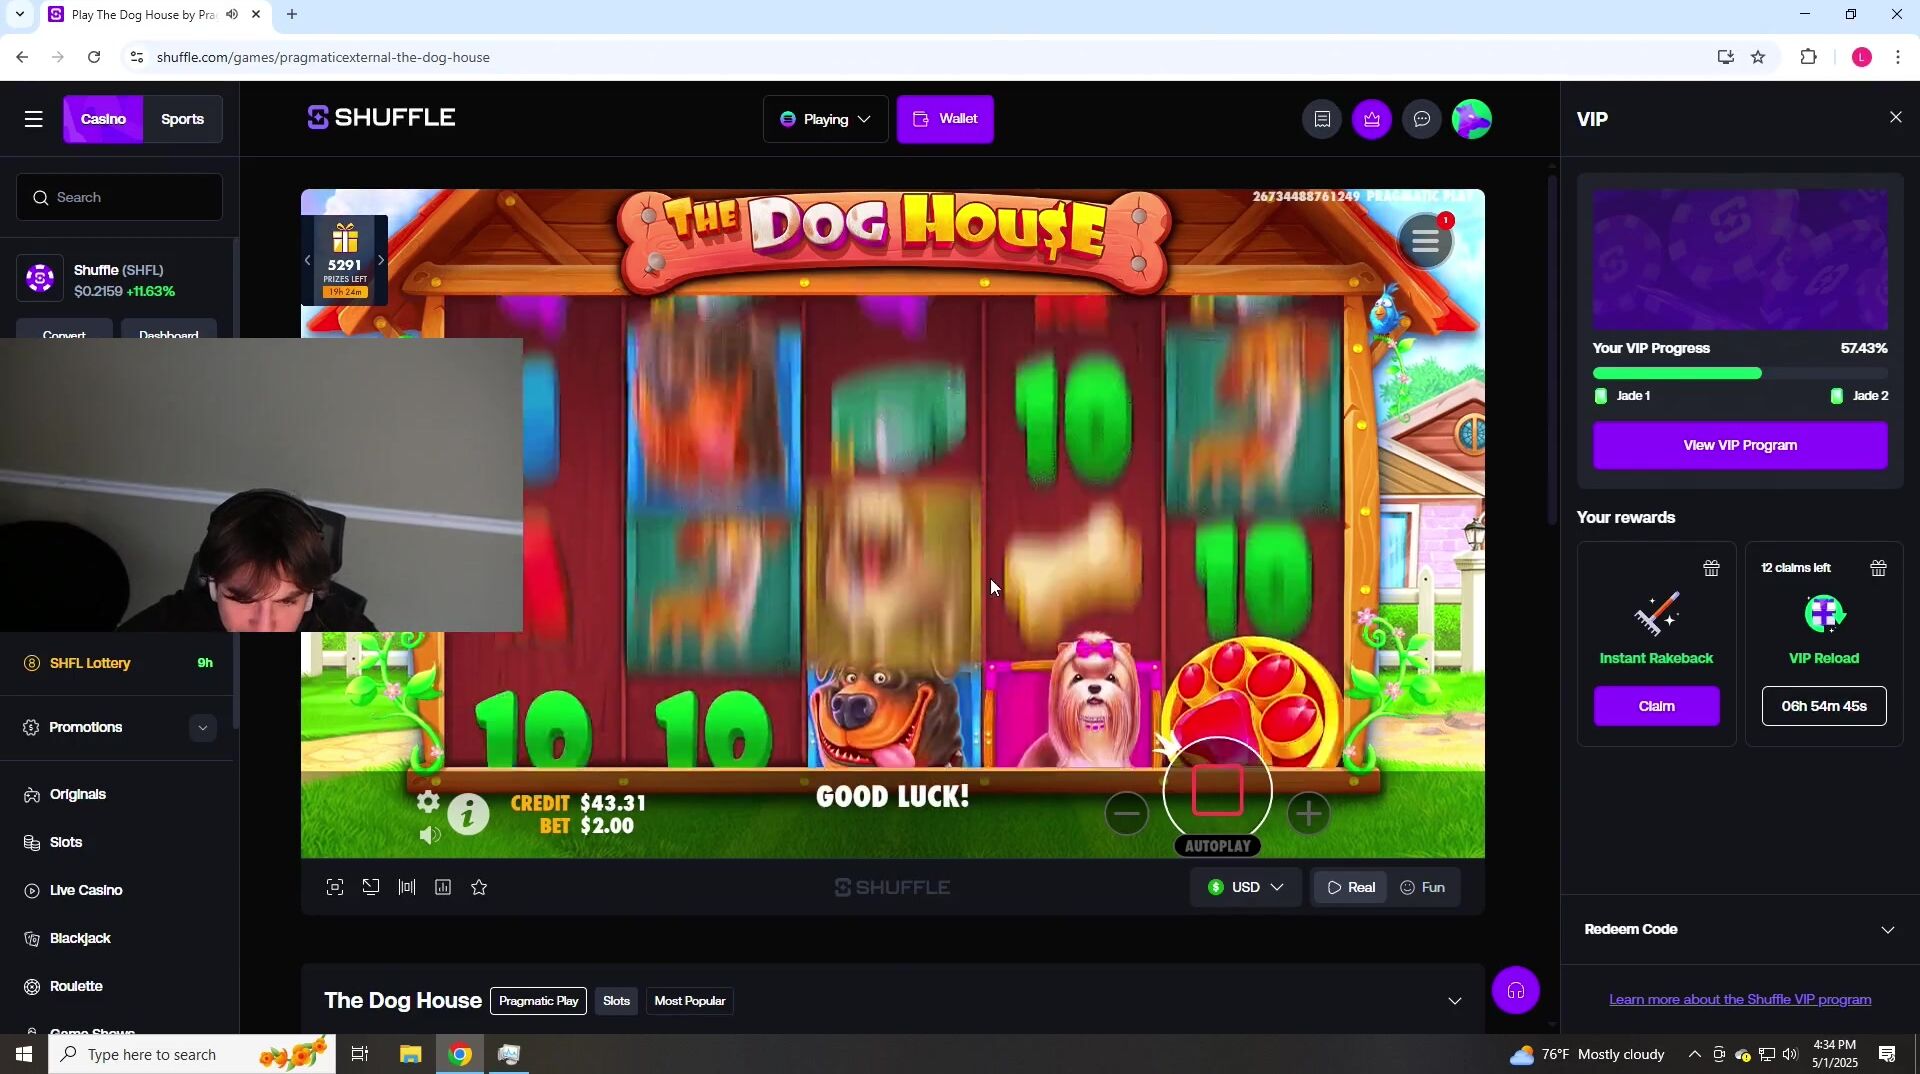Open Live Casino in sidebar
1920x1074 pixels.
[x=86, y=890]
